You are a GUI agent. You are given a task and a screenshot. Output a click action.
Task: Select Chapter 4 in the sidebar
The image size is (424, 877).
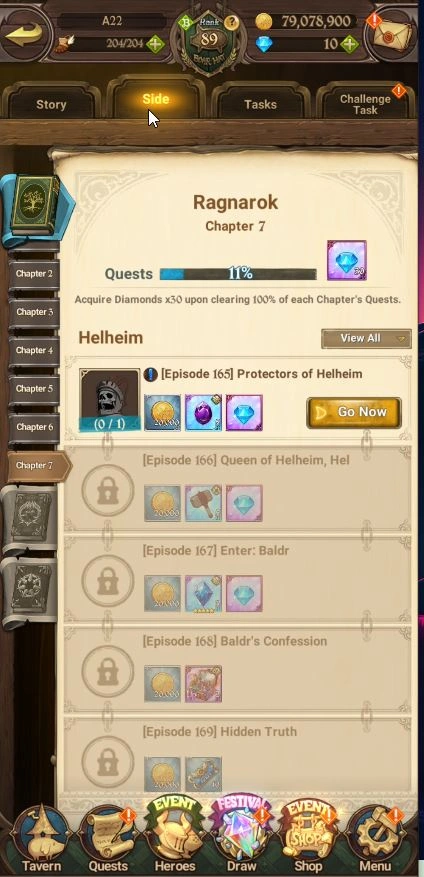(x=34, y=351)
